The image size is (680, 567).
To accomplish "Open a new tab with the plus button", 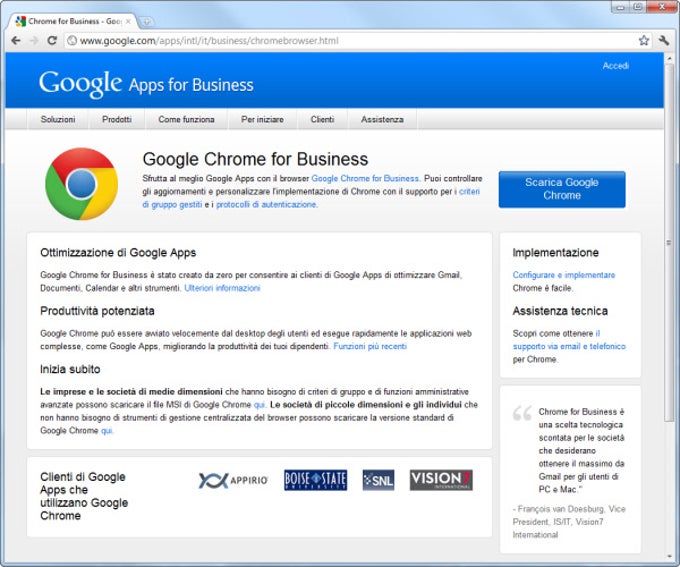I will point(147,21).
